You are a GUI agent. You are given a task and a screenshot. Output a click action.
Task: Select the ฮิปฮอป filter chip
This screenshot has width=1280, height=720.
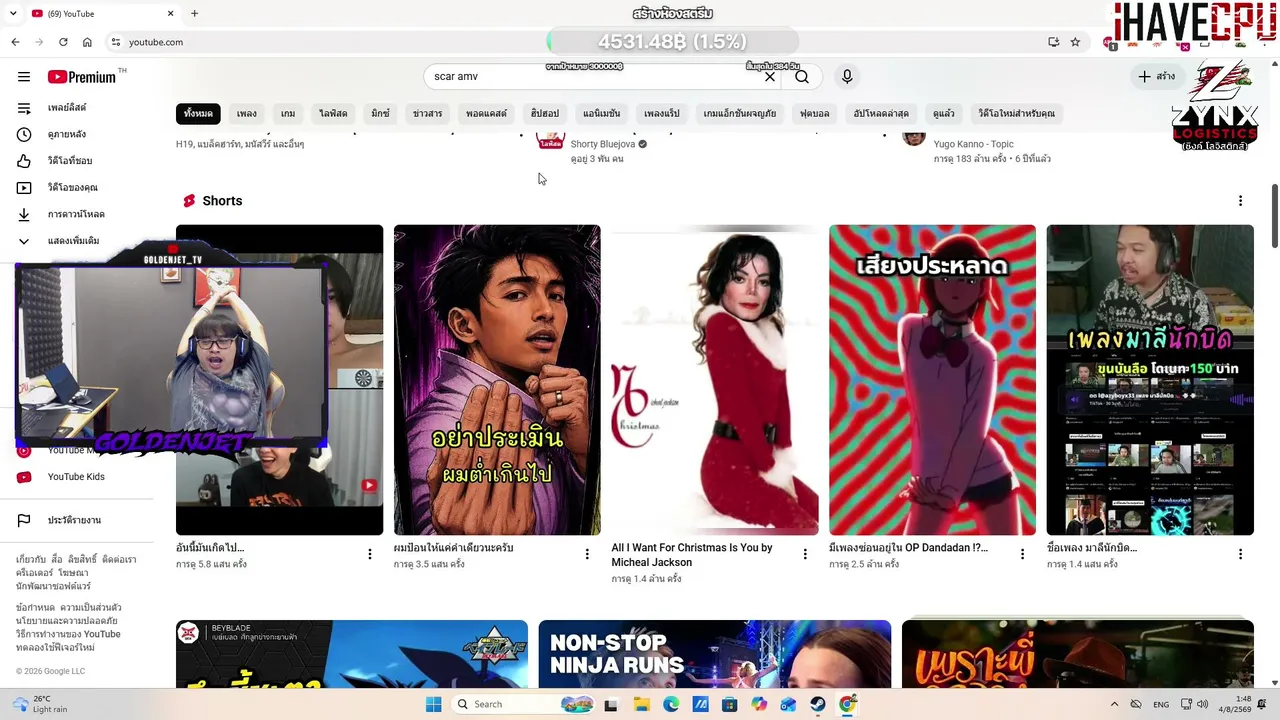(545, 114)
